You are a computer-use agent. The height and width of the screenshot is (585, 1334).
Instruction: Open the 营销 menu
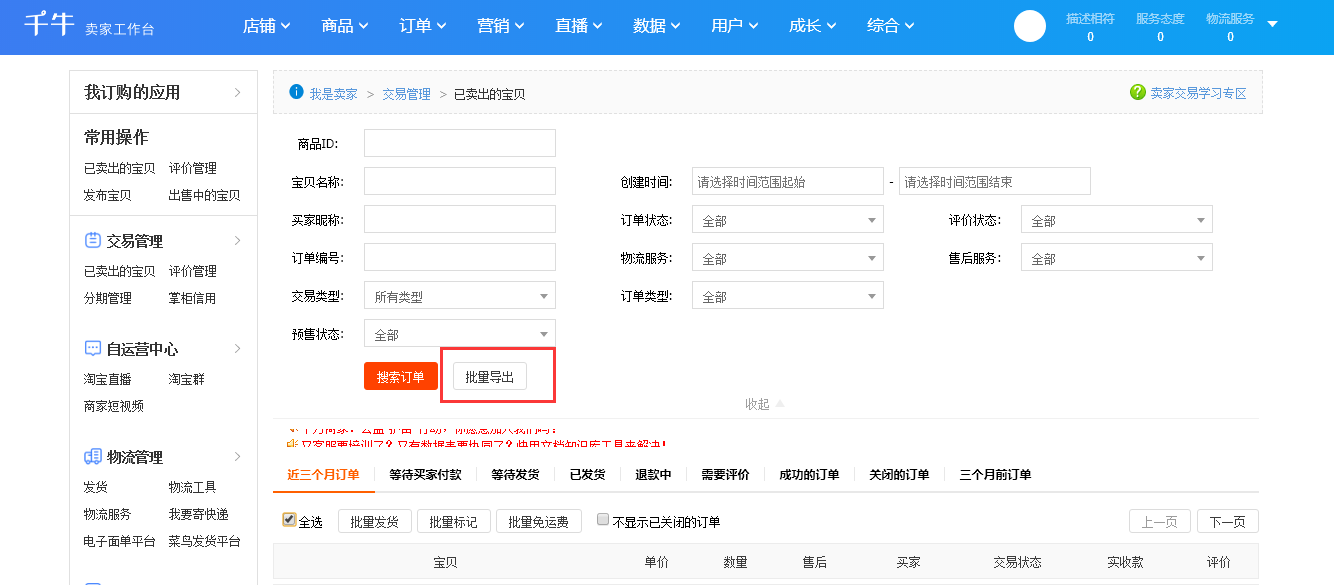point(501,25)
